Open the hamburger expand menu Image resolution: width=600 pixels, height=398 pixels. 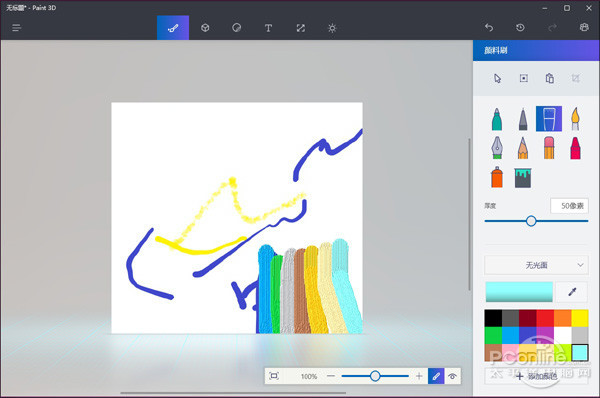(16, 28)
